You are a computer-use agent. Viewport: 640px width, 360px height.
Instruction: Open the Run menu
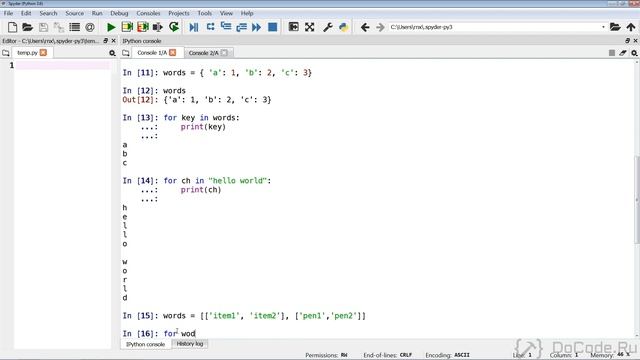97,13
